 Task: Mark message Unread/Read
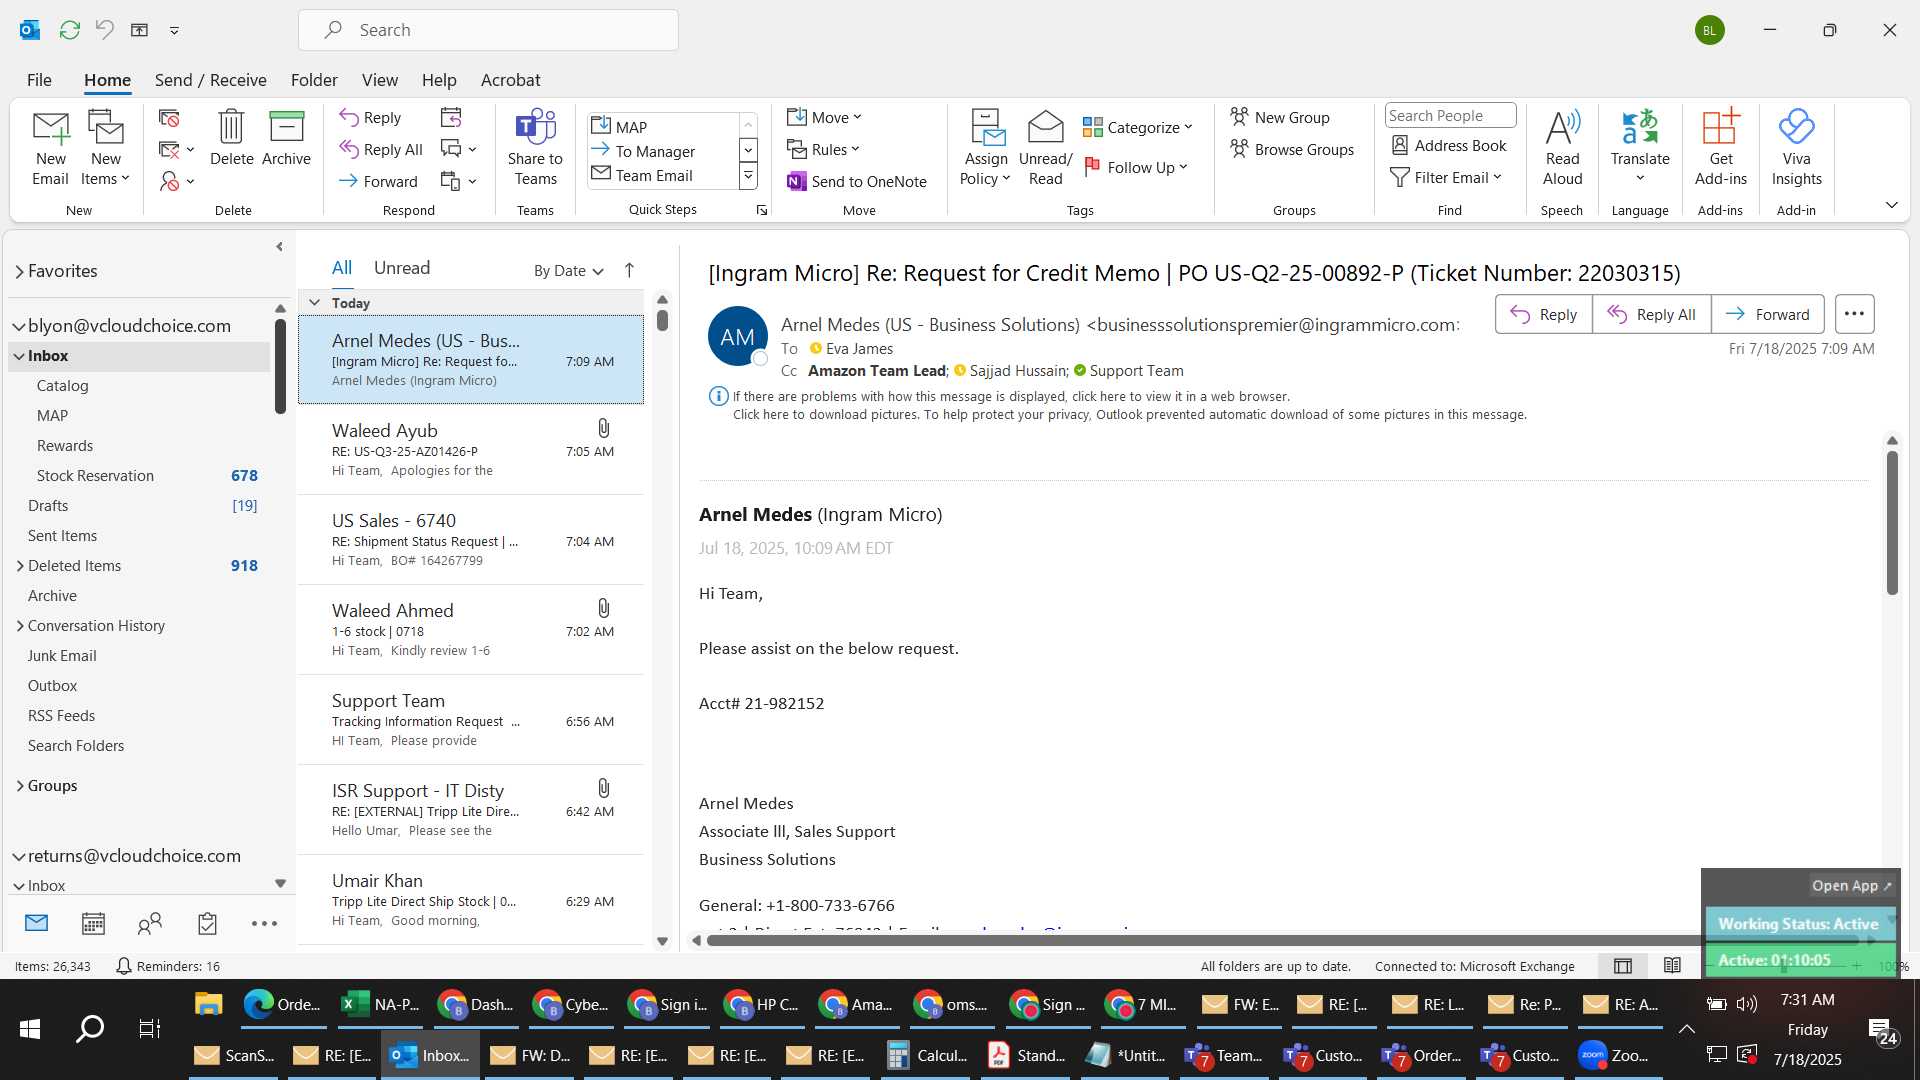[1045, 148]
